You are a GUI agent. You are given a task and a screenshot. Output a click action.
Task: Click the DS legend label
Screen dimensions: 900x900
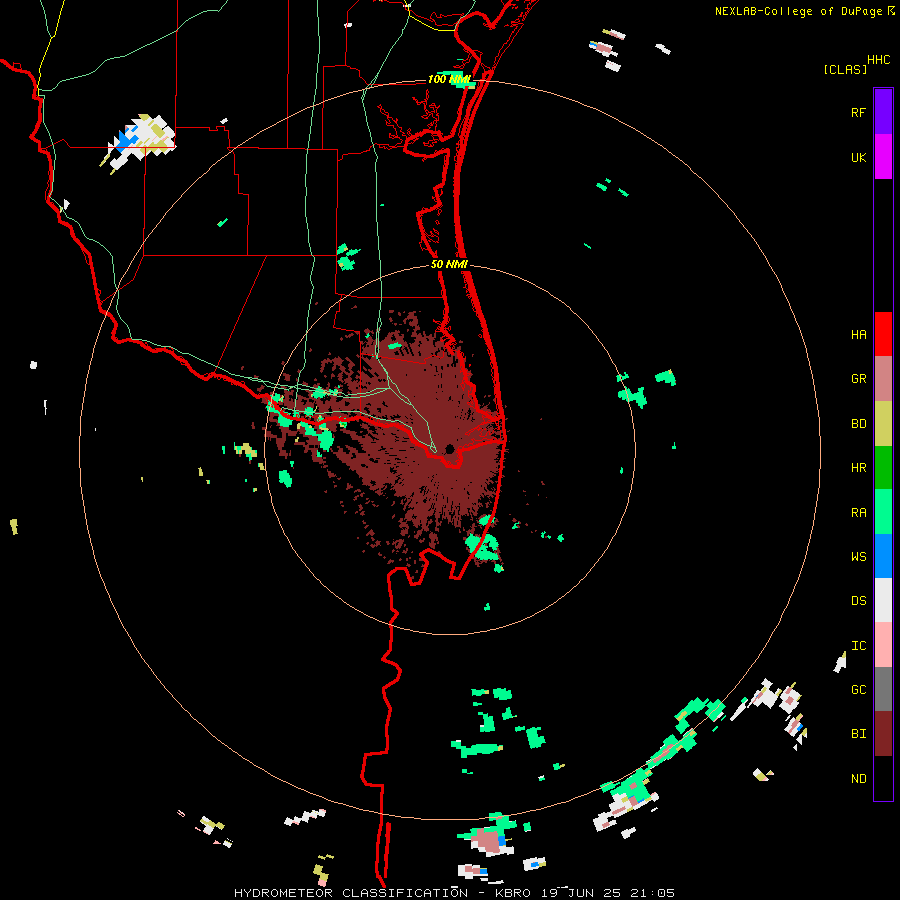point(858,601)
